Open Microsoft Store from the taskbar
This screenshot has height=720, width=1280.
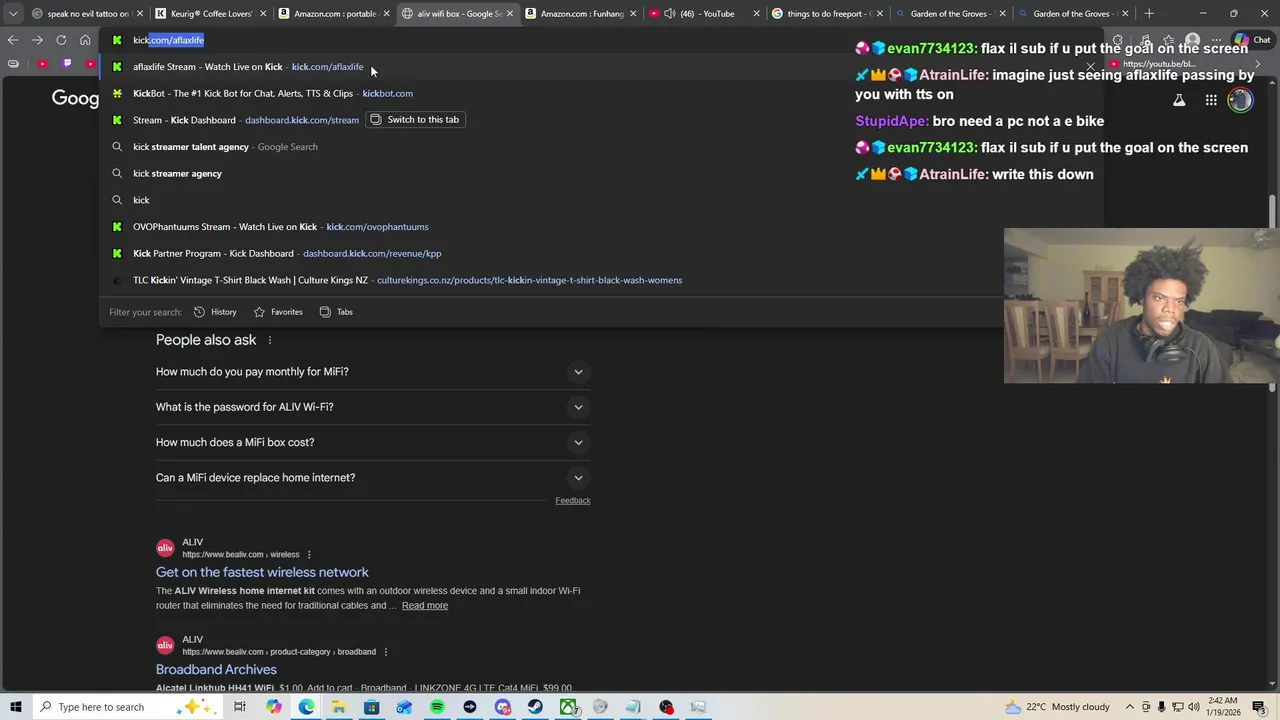(x=371, y=707)
